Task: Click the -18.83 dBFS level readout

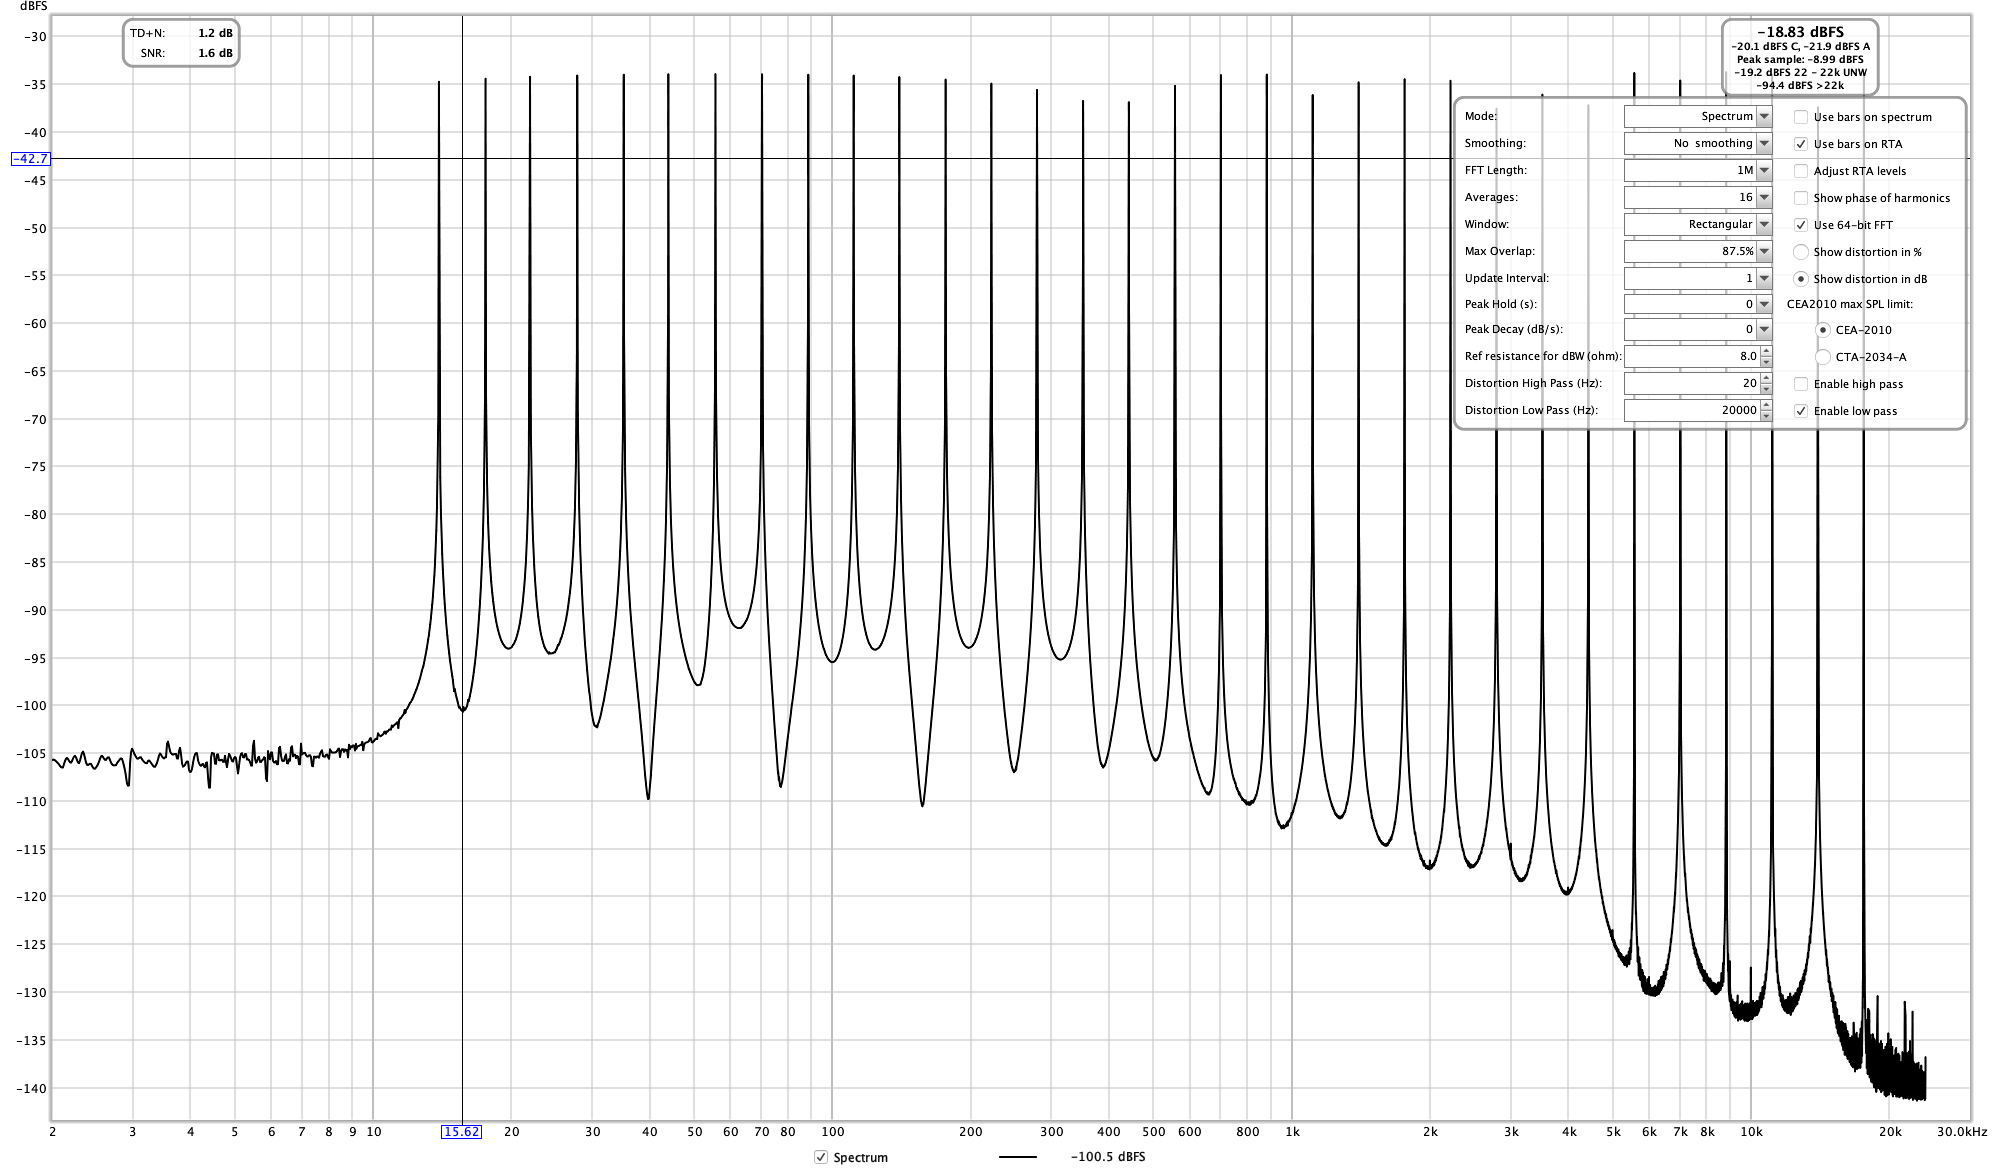Action: [1800, 32]
